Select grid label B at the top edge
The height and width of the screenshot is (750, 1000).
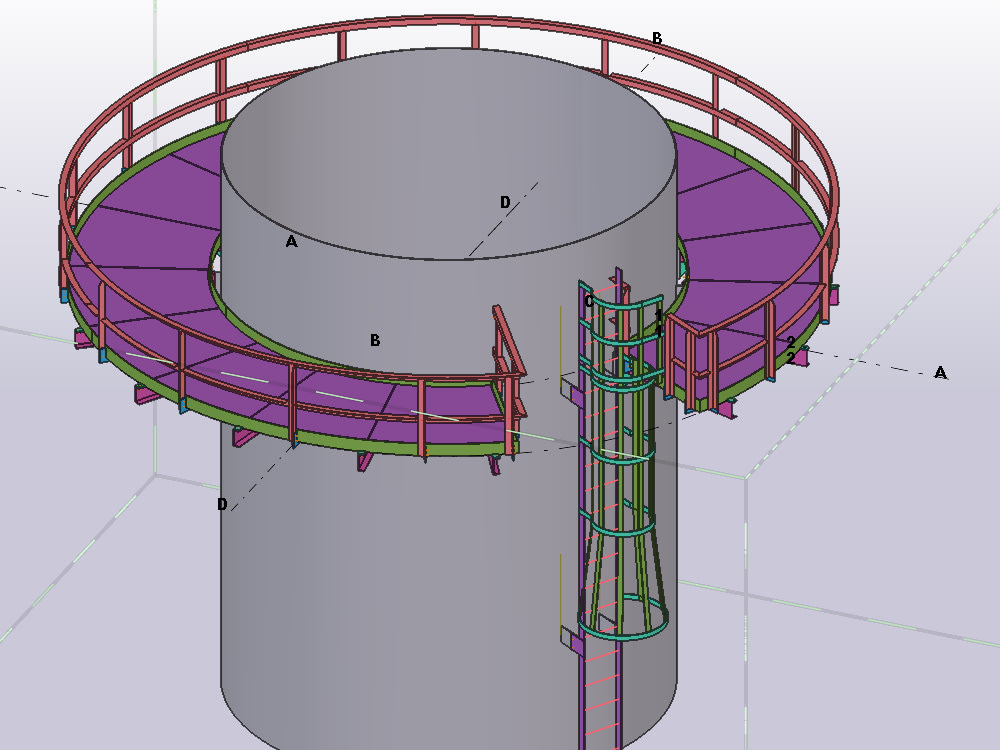[x=656, y=37]
